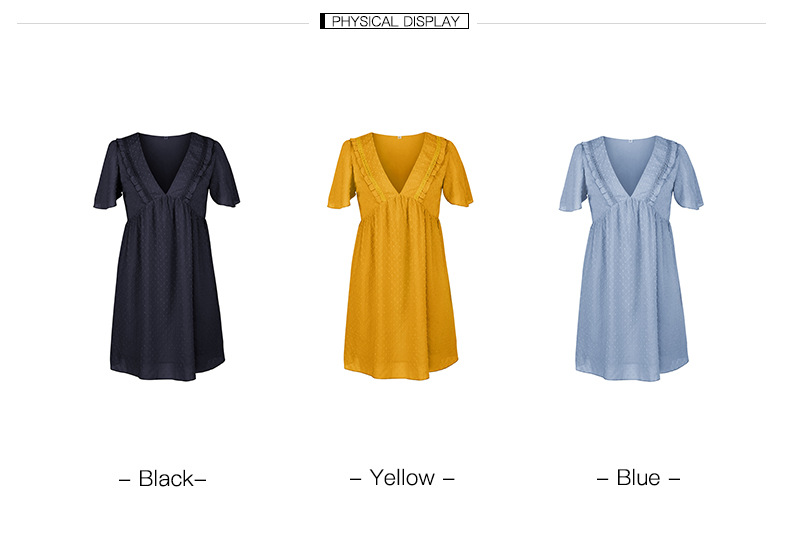Screen dimensions: 790x539
Task: Click the blue dress neckline button
Action: point(630,141)
